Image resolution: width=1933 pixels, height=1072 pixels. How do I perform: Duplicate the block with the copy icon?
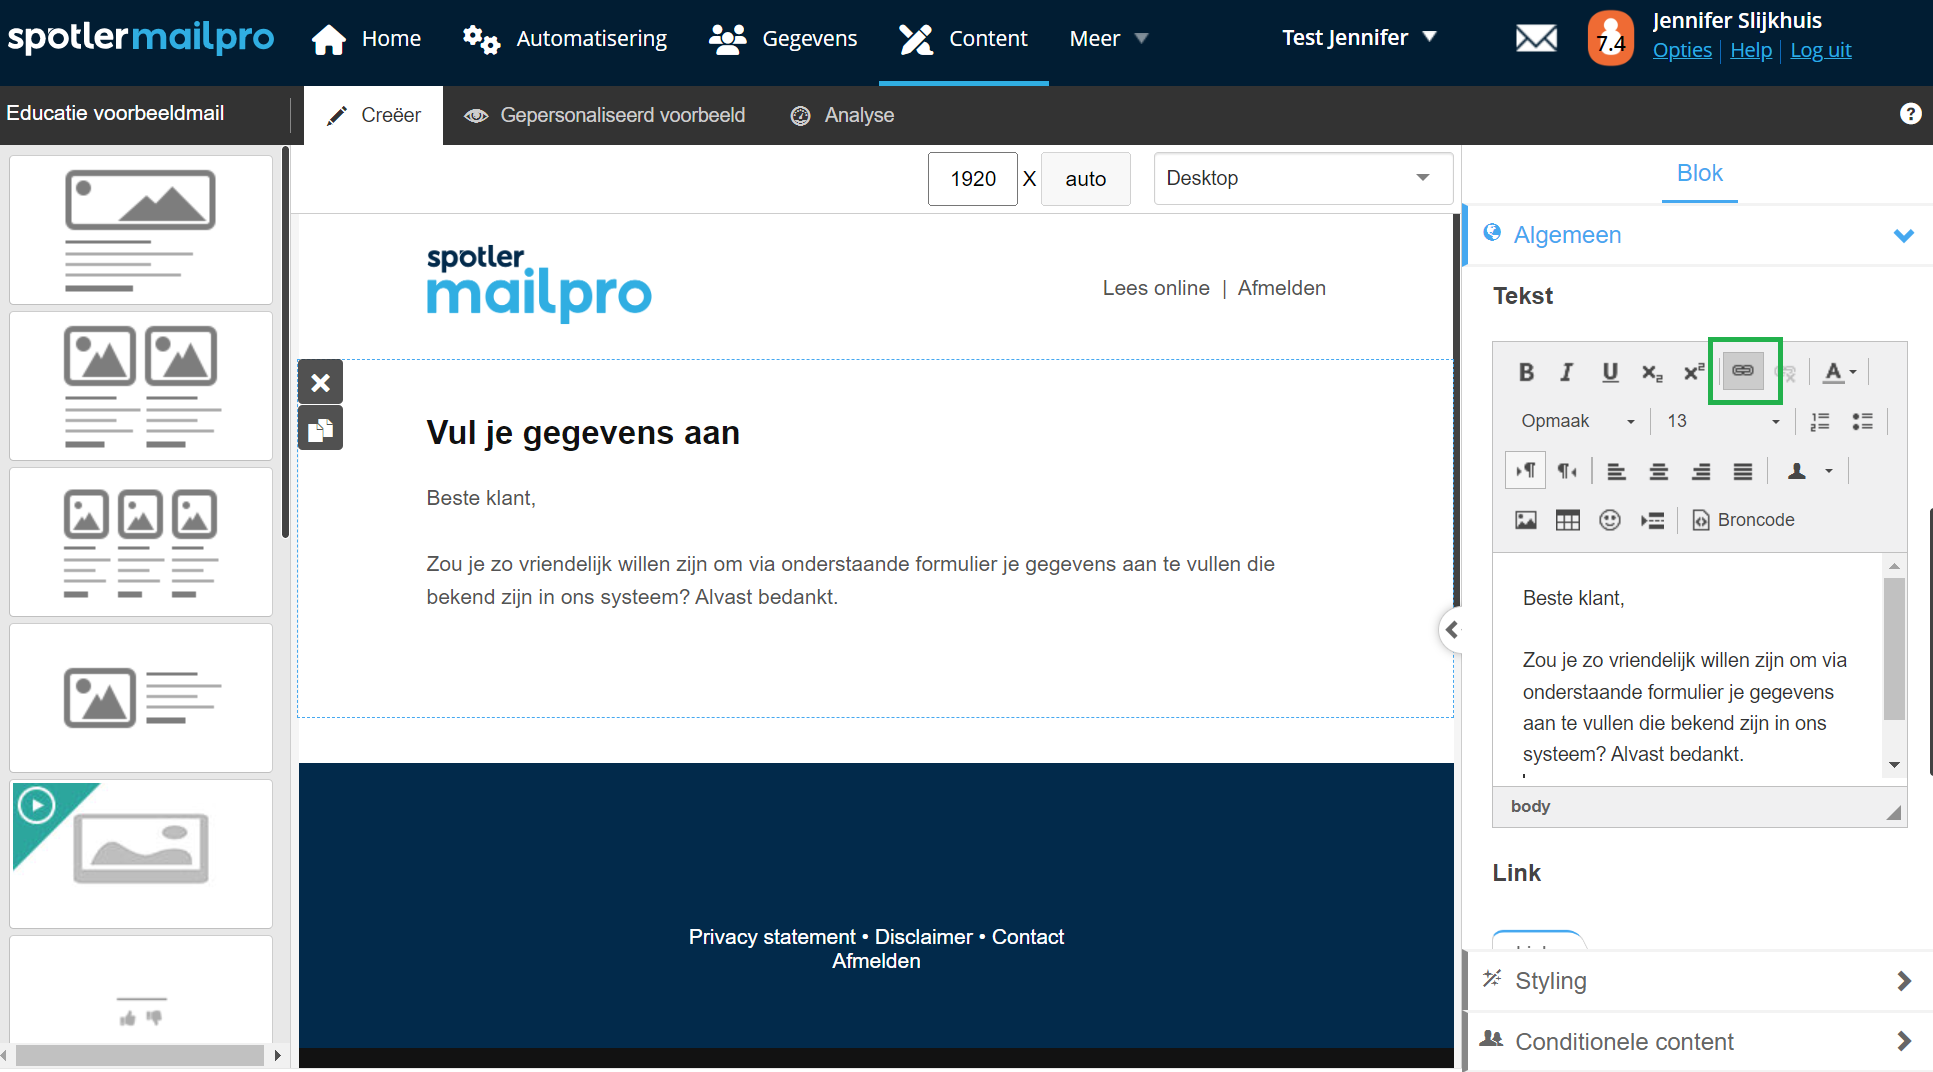pyautogui.click(x=320, y=429)
